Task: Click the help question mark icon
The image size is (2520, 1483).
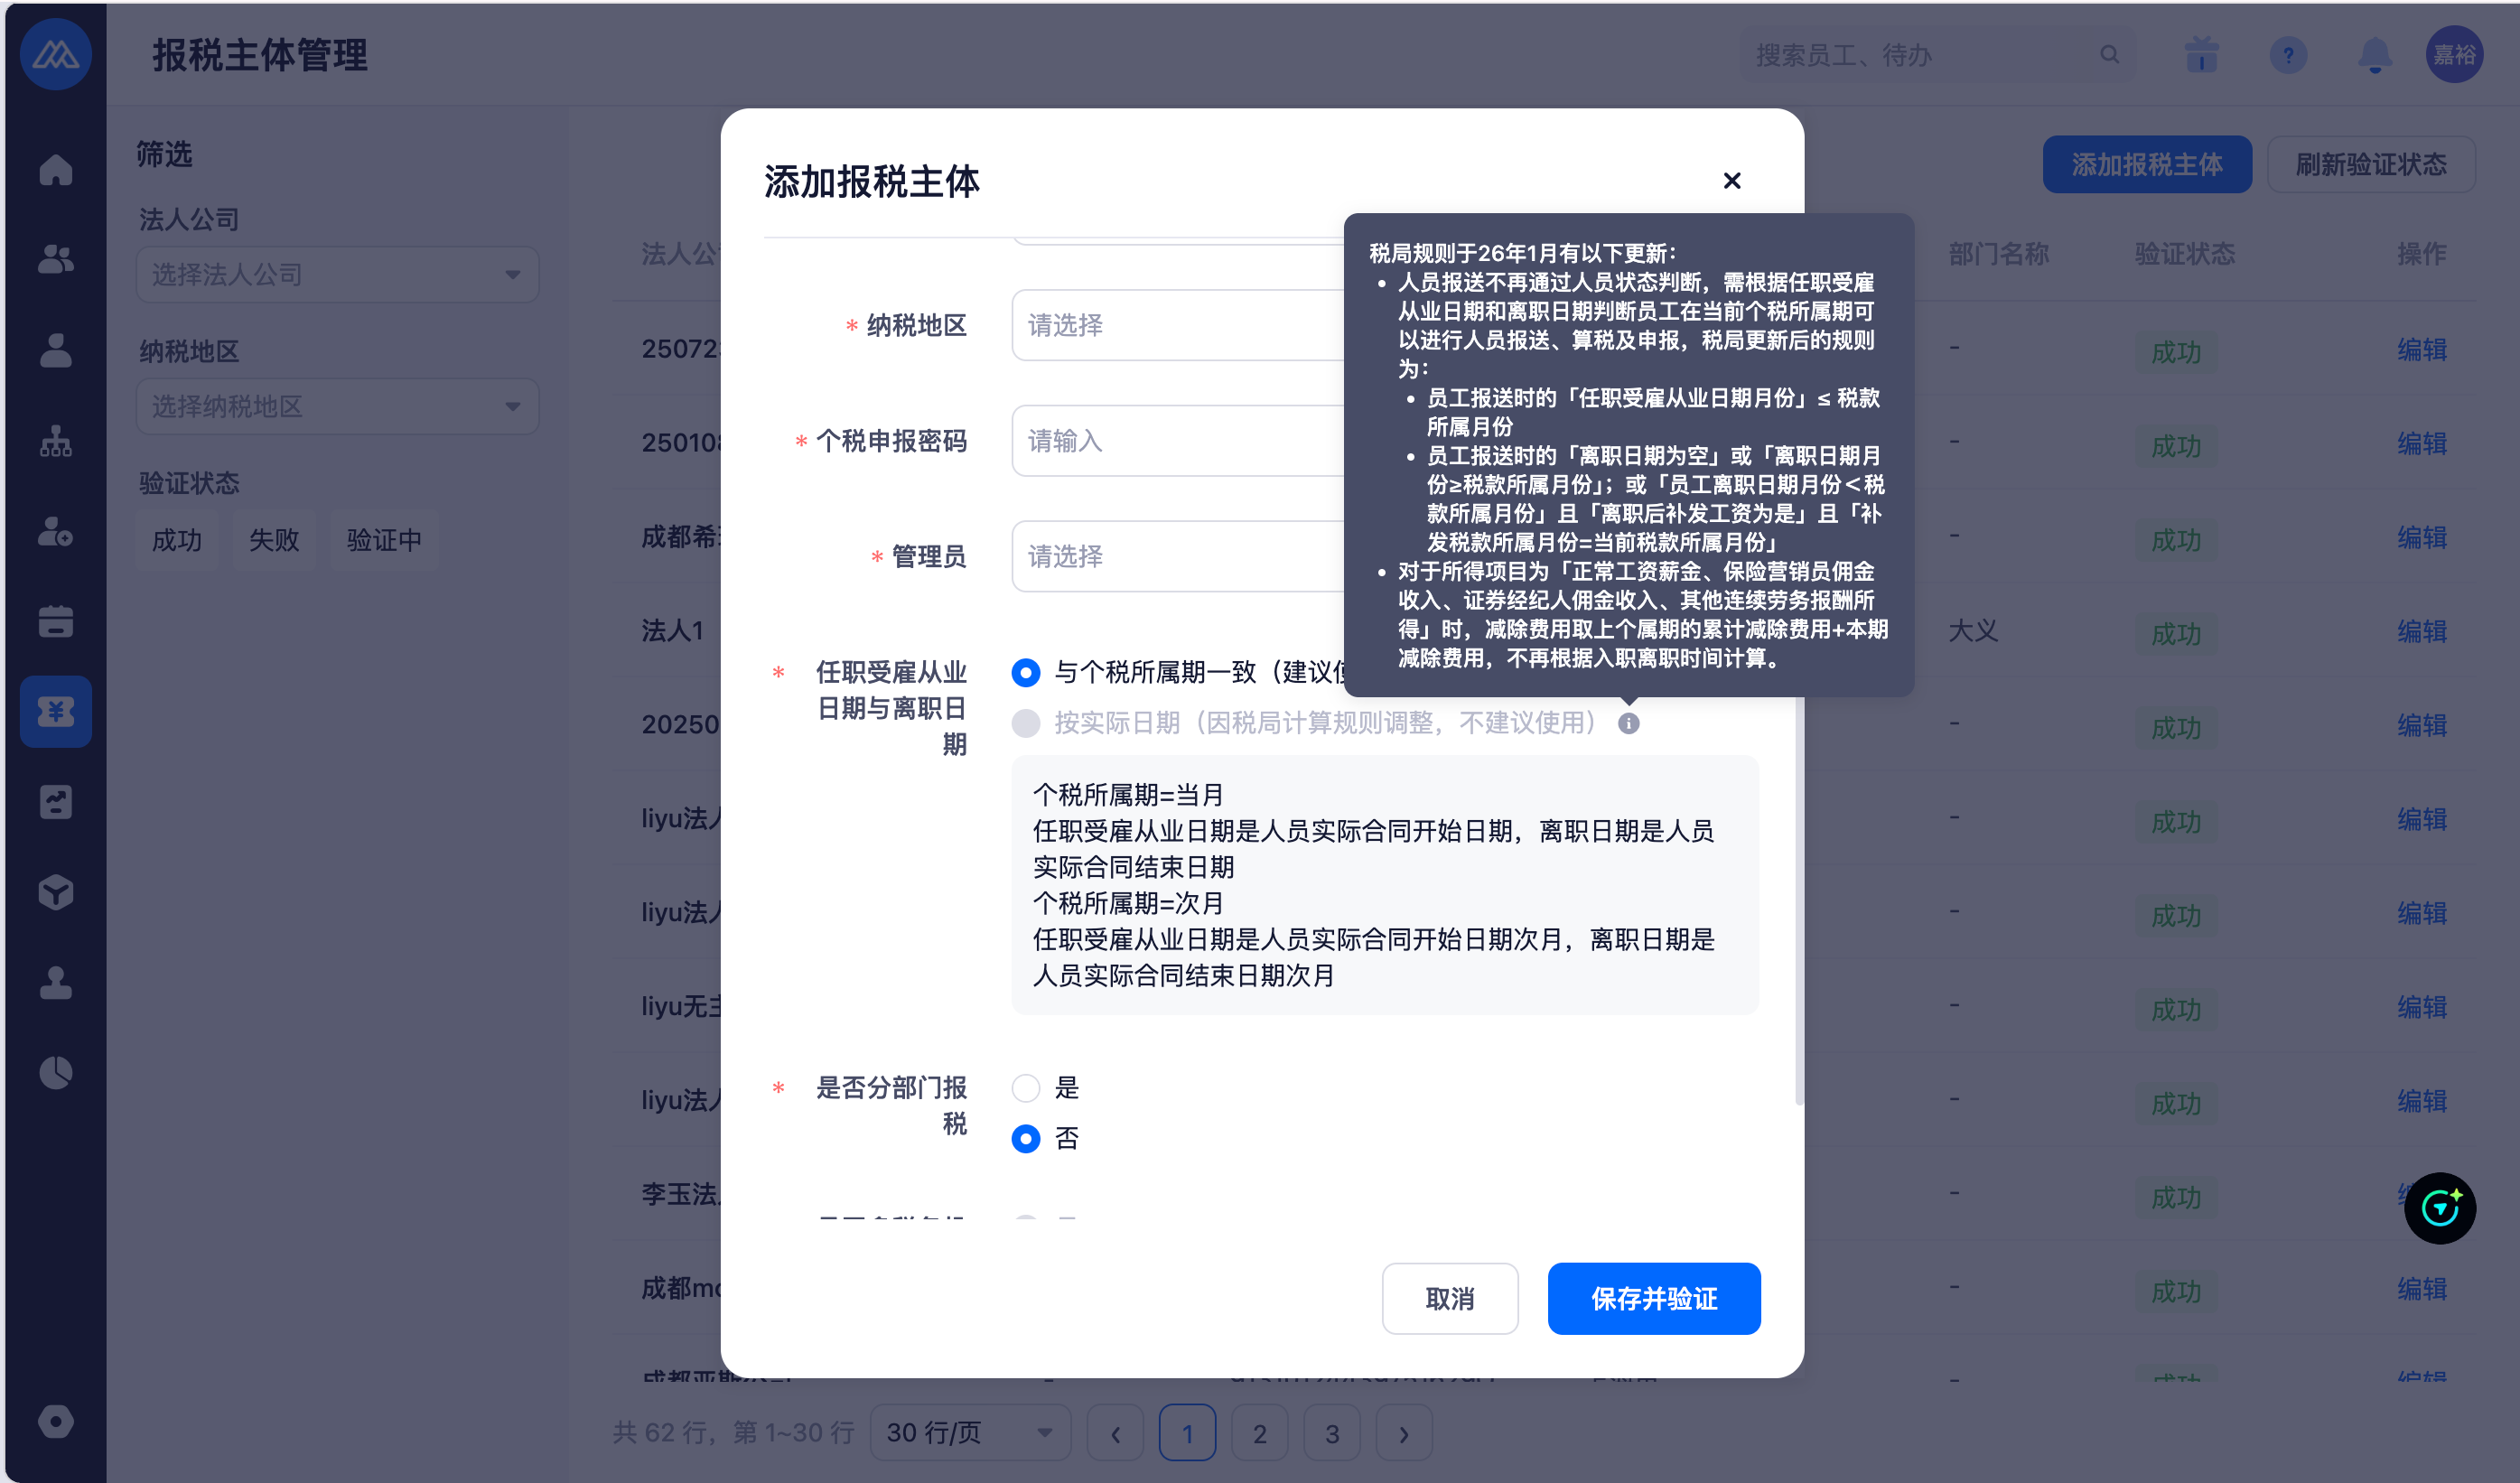Action: point(2288,55)
